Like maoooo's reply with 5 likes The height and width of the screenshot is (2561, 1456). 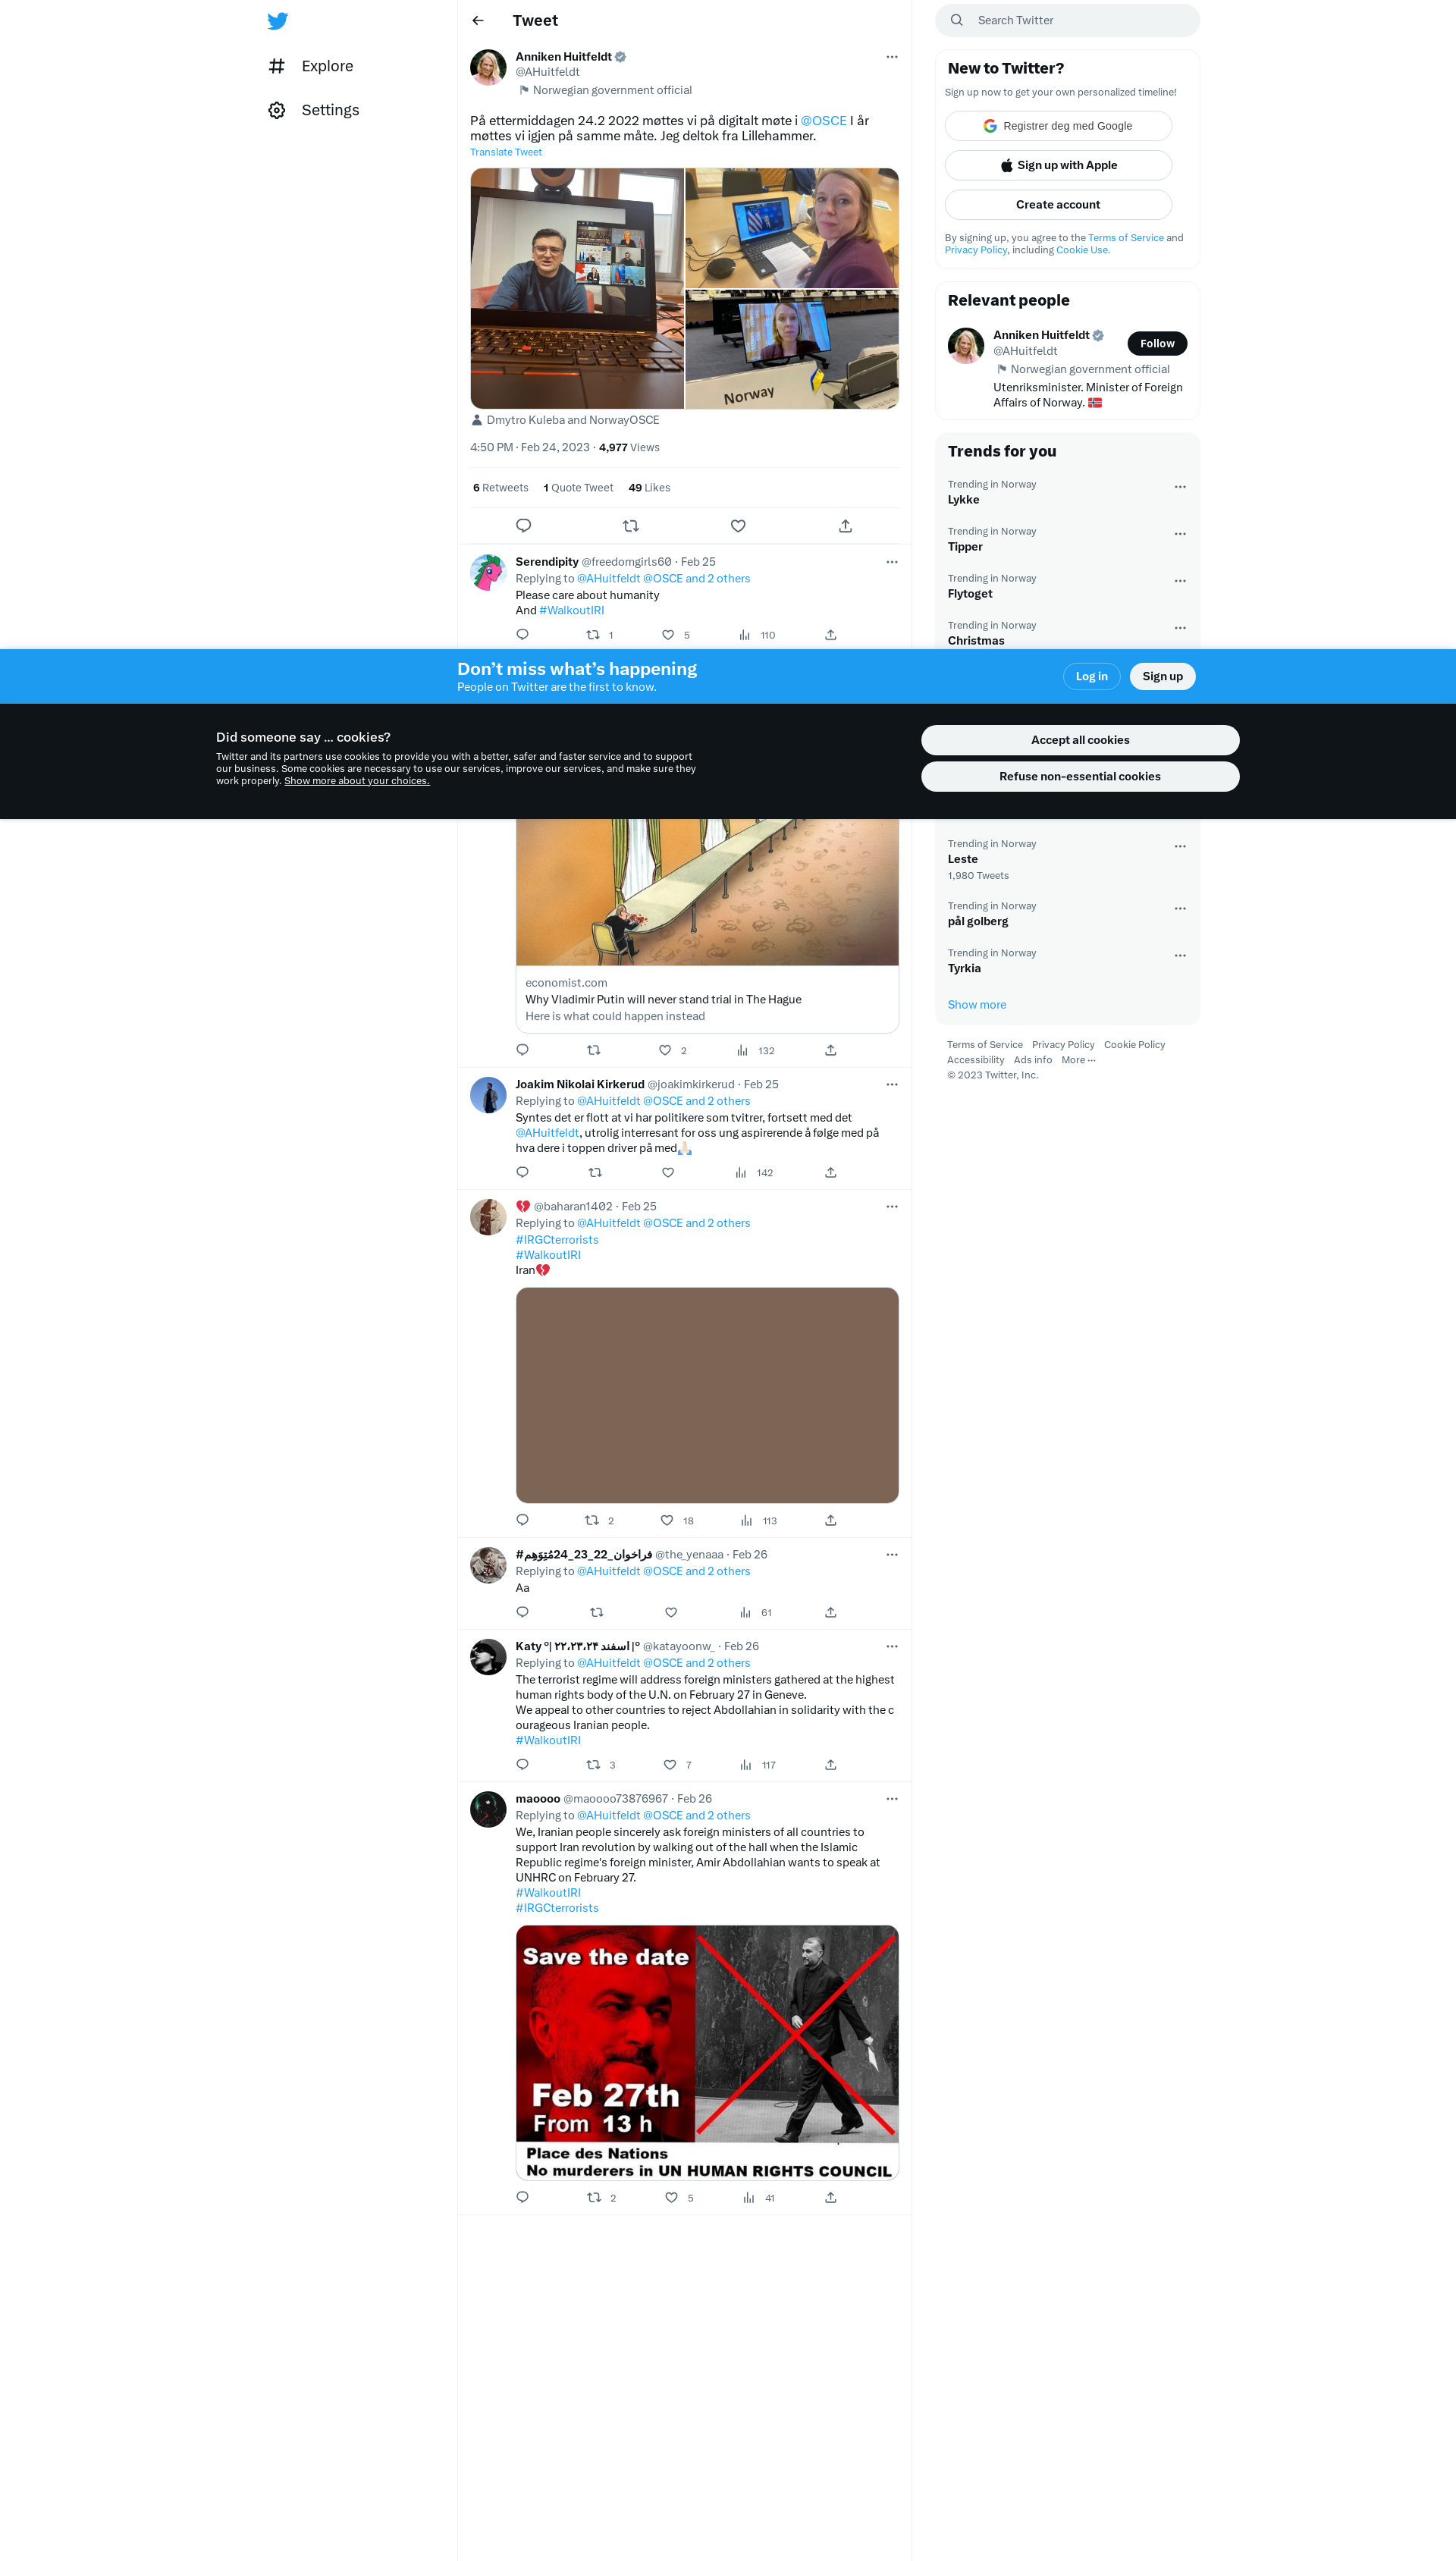click(x=672, y=2198)
